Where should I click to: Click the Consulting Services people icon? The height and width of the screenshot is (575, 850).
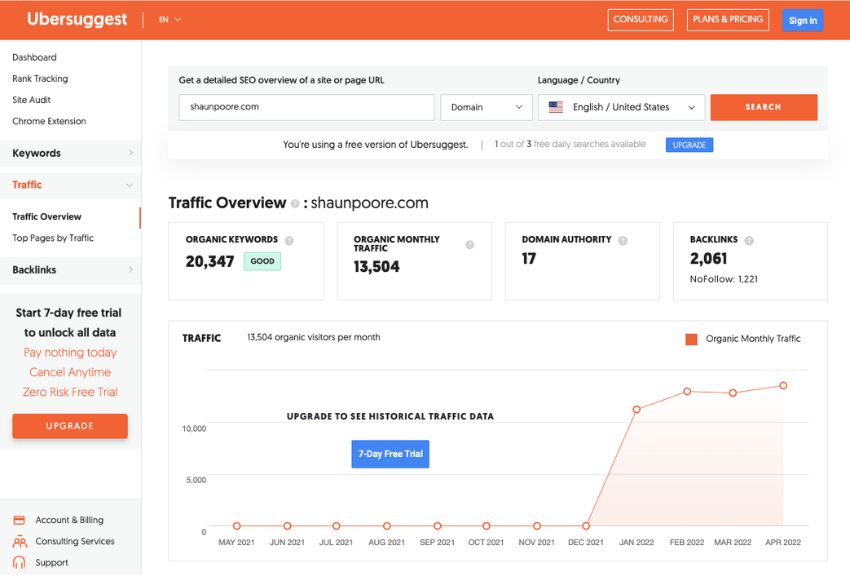19,541
